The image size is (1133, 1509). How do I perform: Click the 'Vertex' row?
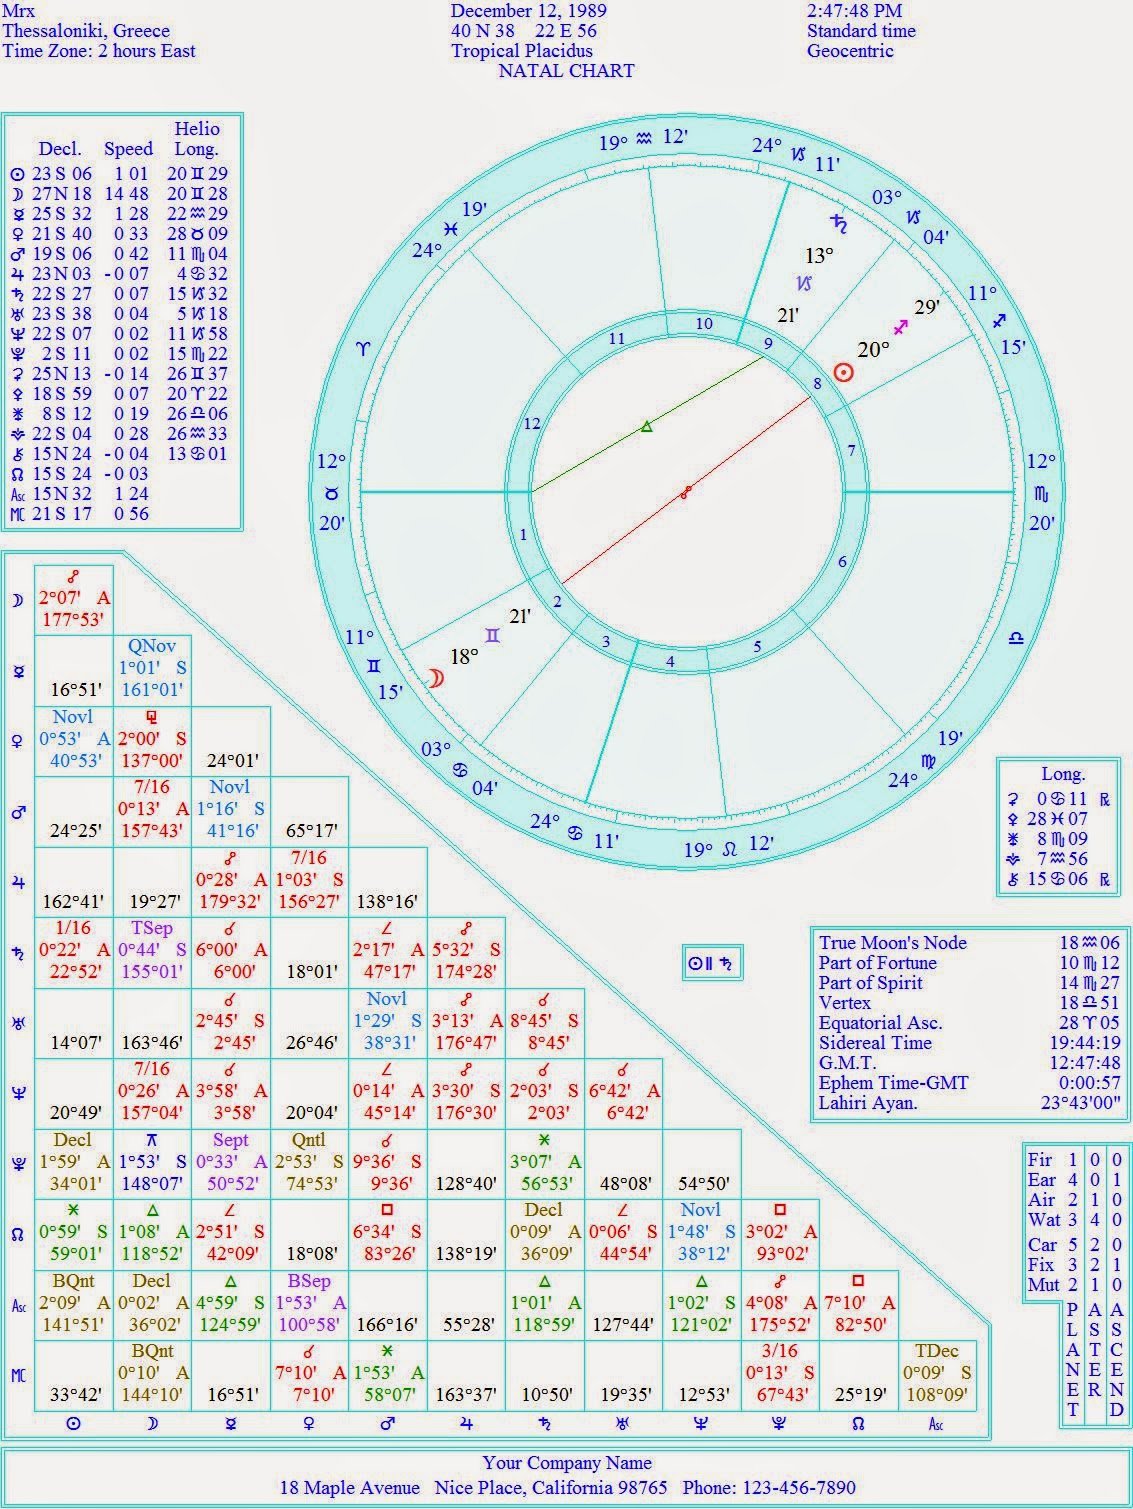click(x=969, y=1003)
